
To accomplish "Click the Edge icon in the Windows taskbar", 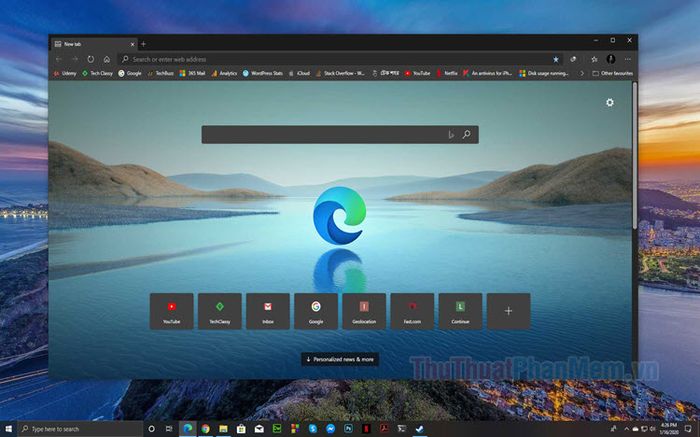I will coord(187,429).
